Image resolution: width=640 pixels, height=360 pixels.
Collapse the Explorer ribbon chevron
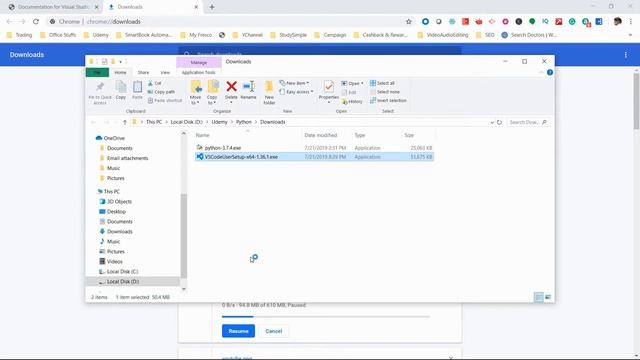pos(541,72)
